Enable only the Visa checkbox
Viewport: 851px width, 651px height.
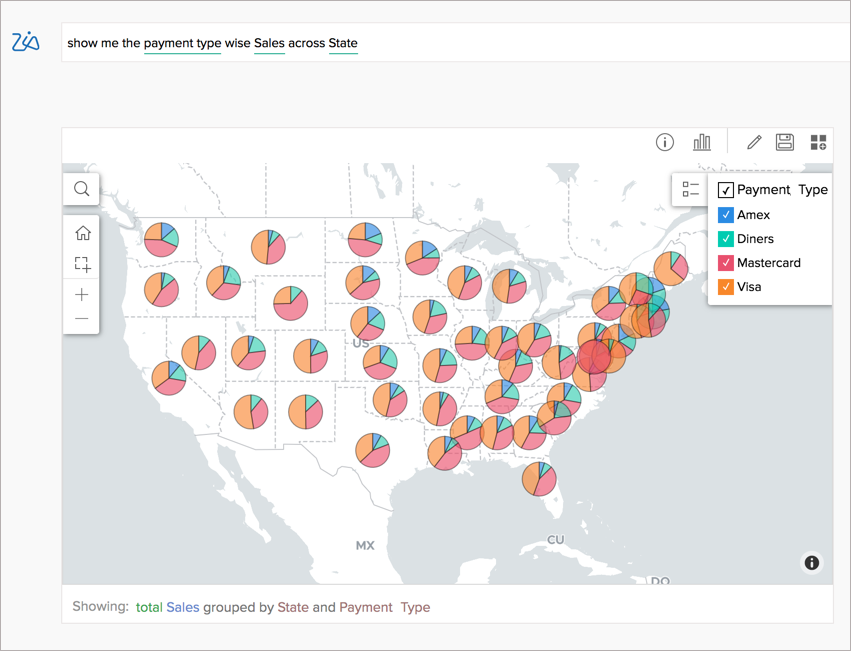click(724, 286)
